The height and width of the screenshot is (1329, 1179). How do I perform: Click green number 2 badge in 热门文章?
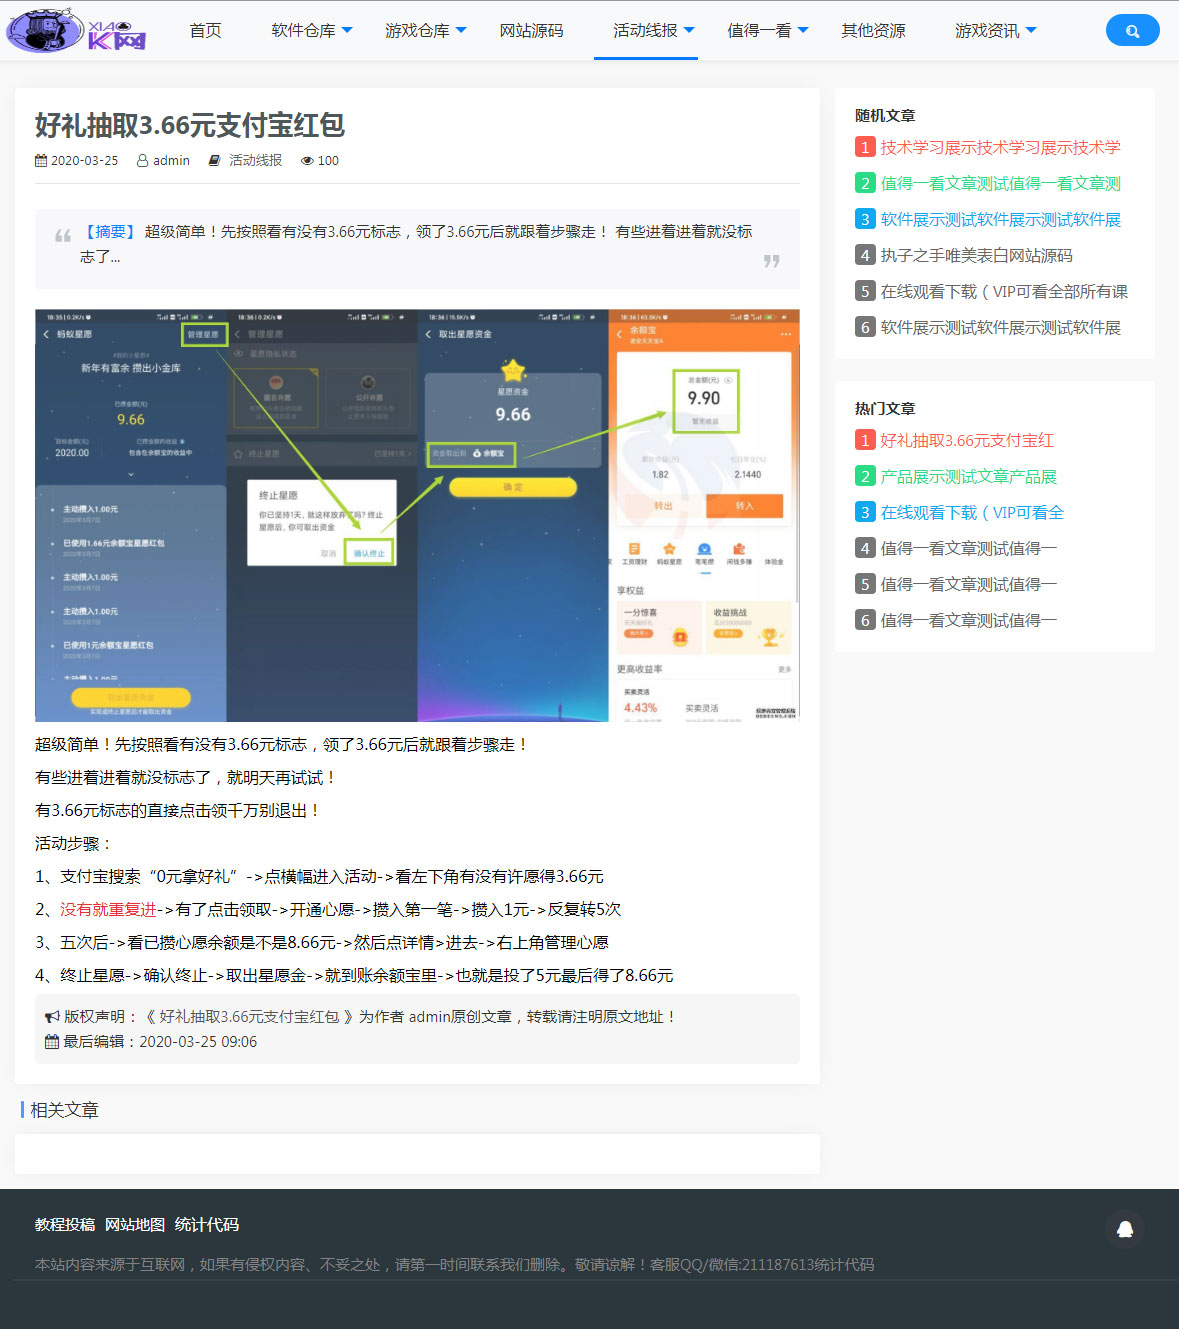tap(865, 476)
